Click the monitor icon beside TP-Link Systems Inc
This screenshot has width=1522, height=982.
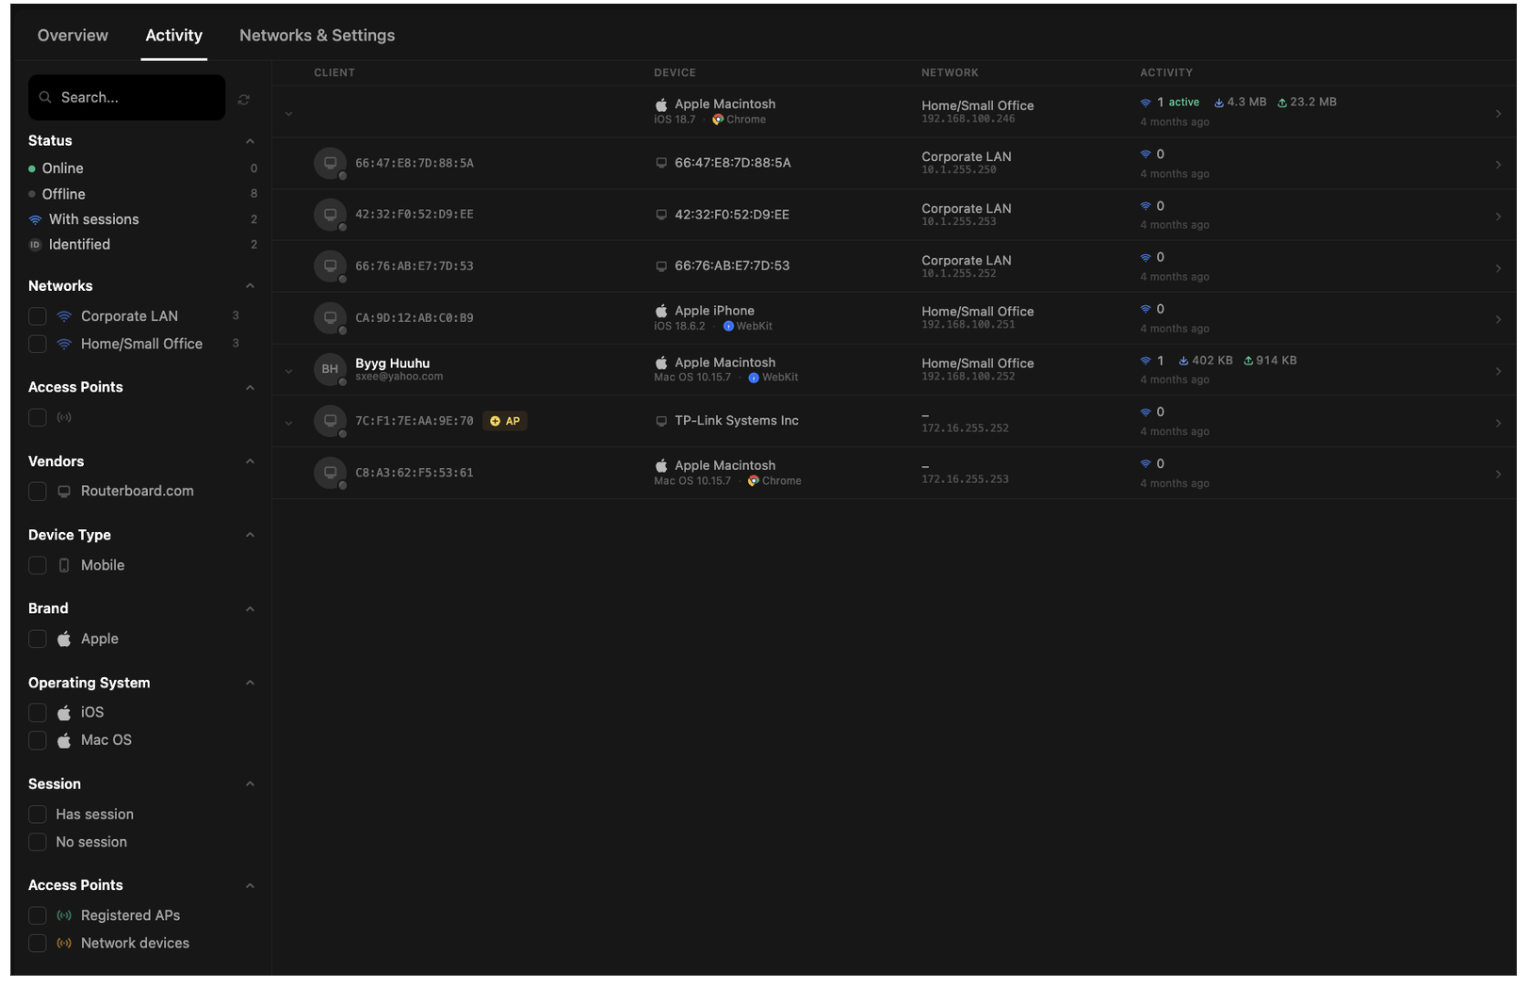click(661, 421)
